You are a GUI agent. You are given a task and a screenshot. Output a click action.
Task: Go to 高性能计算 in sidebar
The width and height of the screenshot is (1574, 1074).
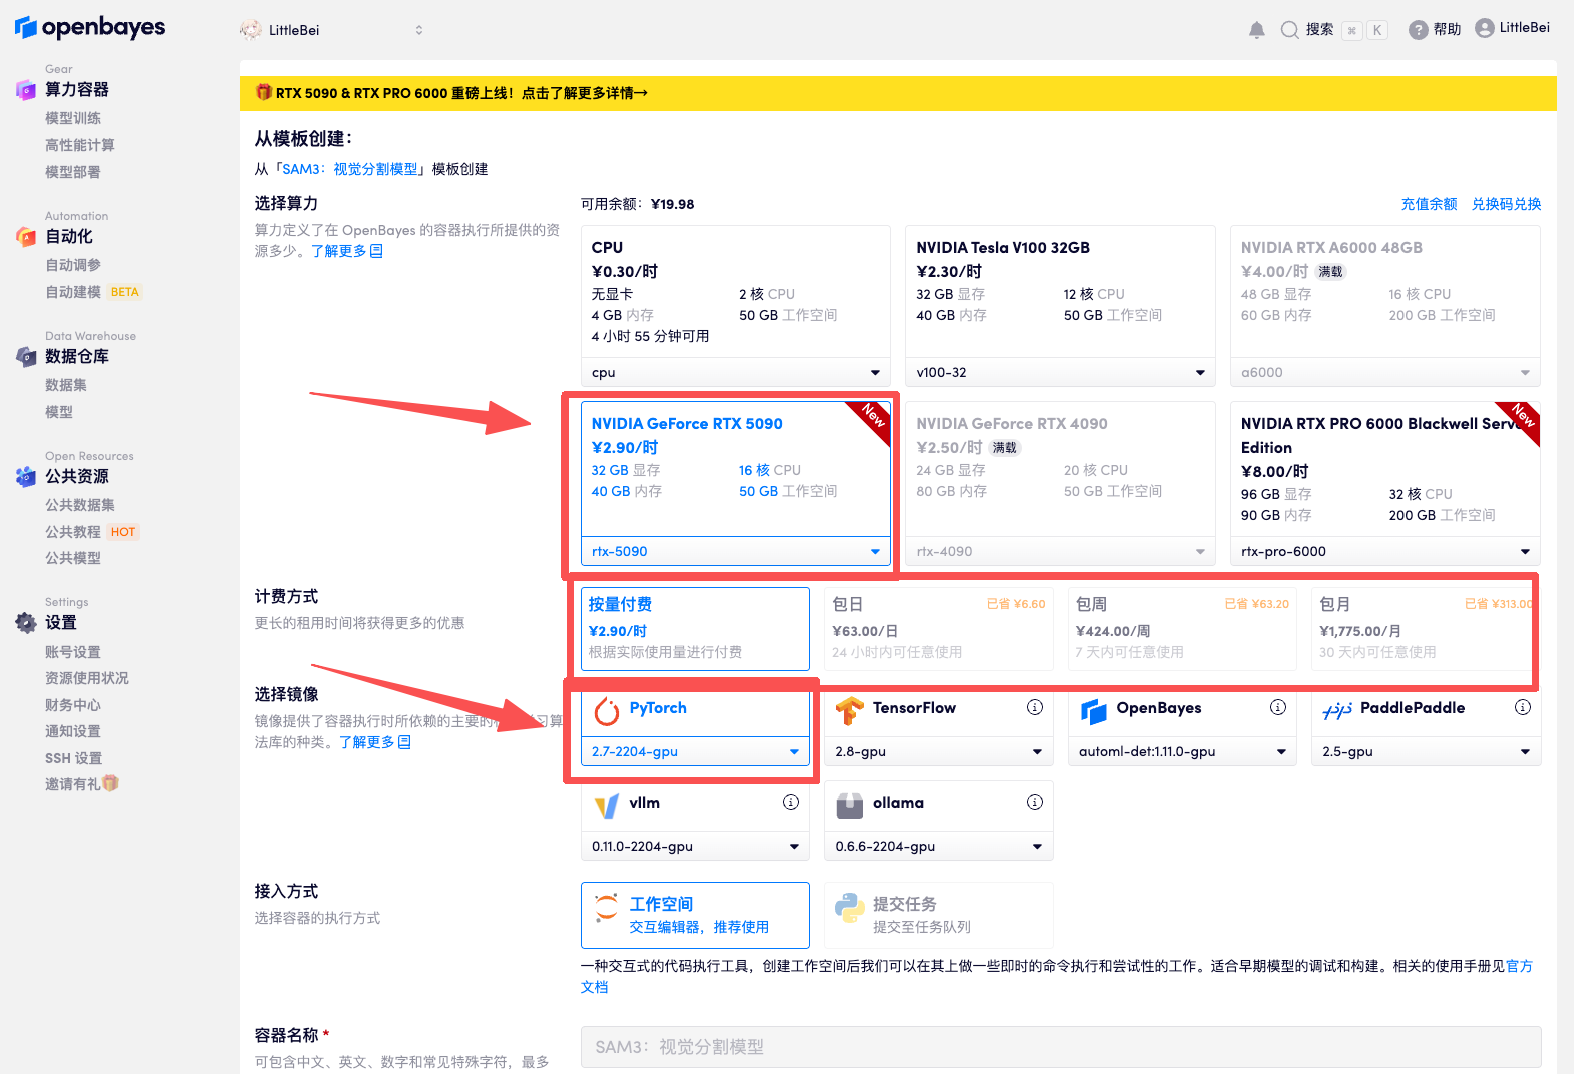[80, 145]
